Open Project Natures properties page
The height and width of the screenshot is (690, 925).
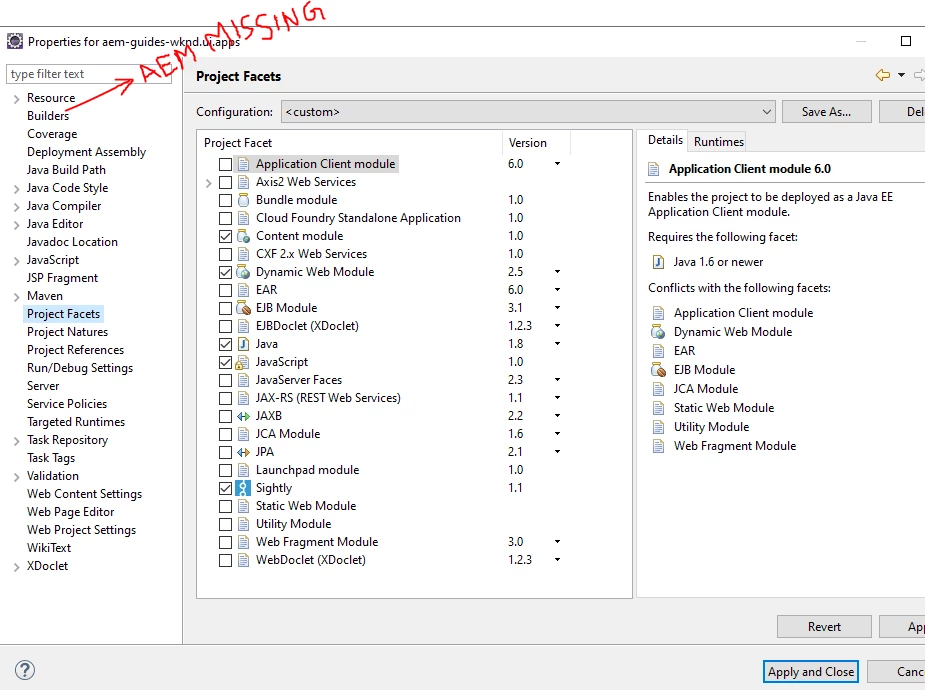point(67,332)
